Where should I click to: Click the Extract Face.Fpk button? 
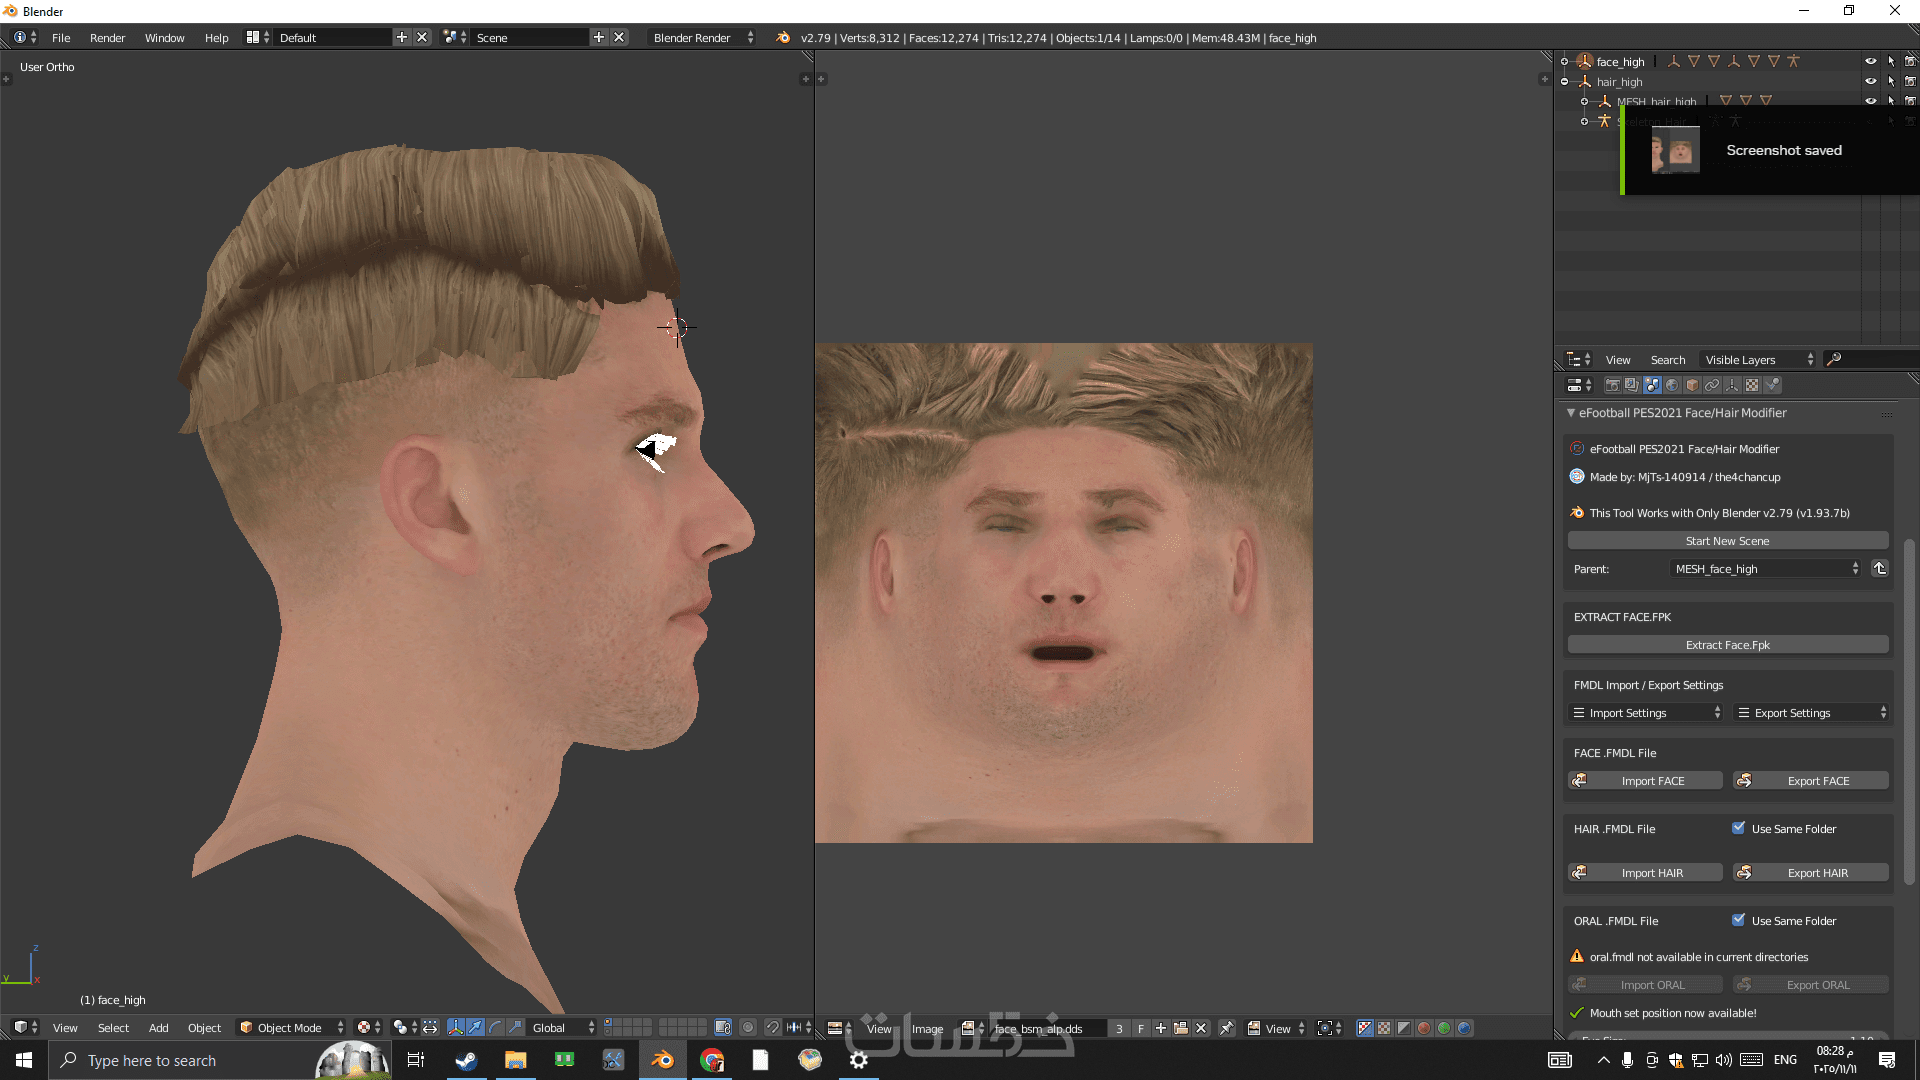pyautogui.click(x=1727, y=645)
